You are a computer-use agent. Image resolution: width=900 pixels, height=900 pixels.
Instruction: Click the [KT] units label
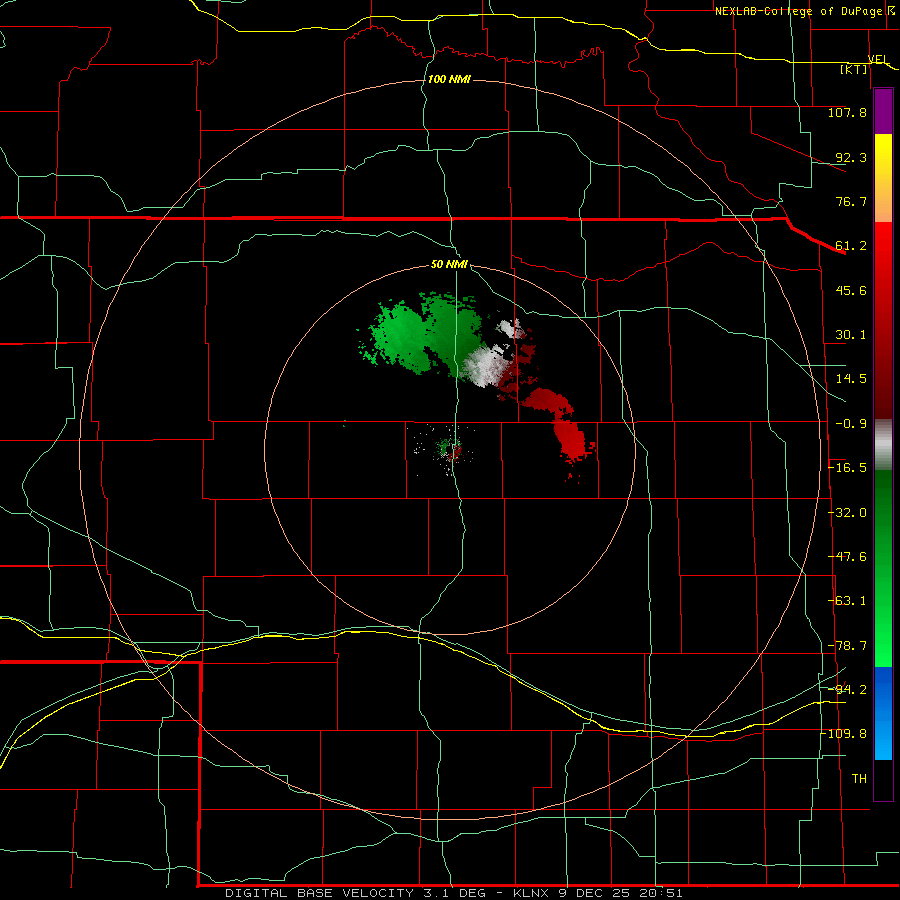[854, 69]
